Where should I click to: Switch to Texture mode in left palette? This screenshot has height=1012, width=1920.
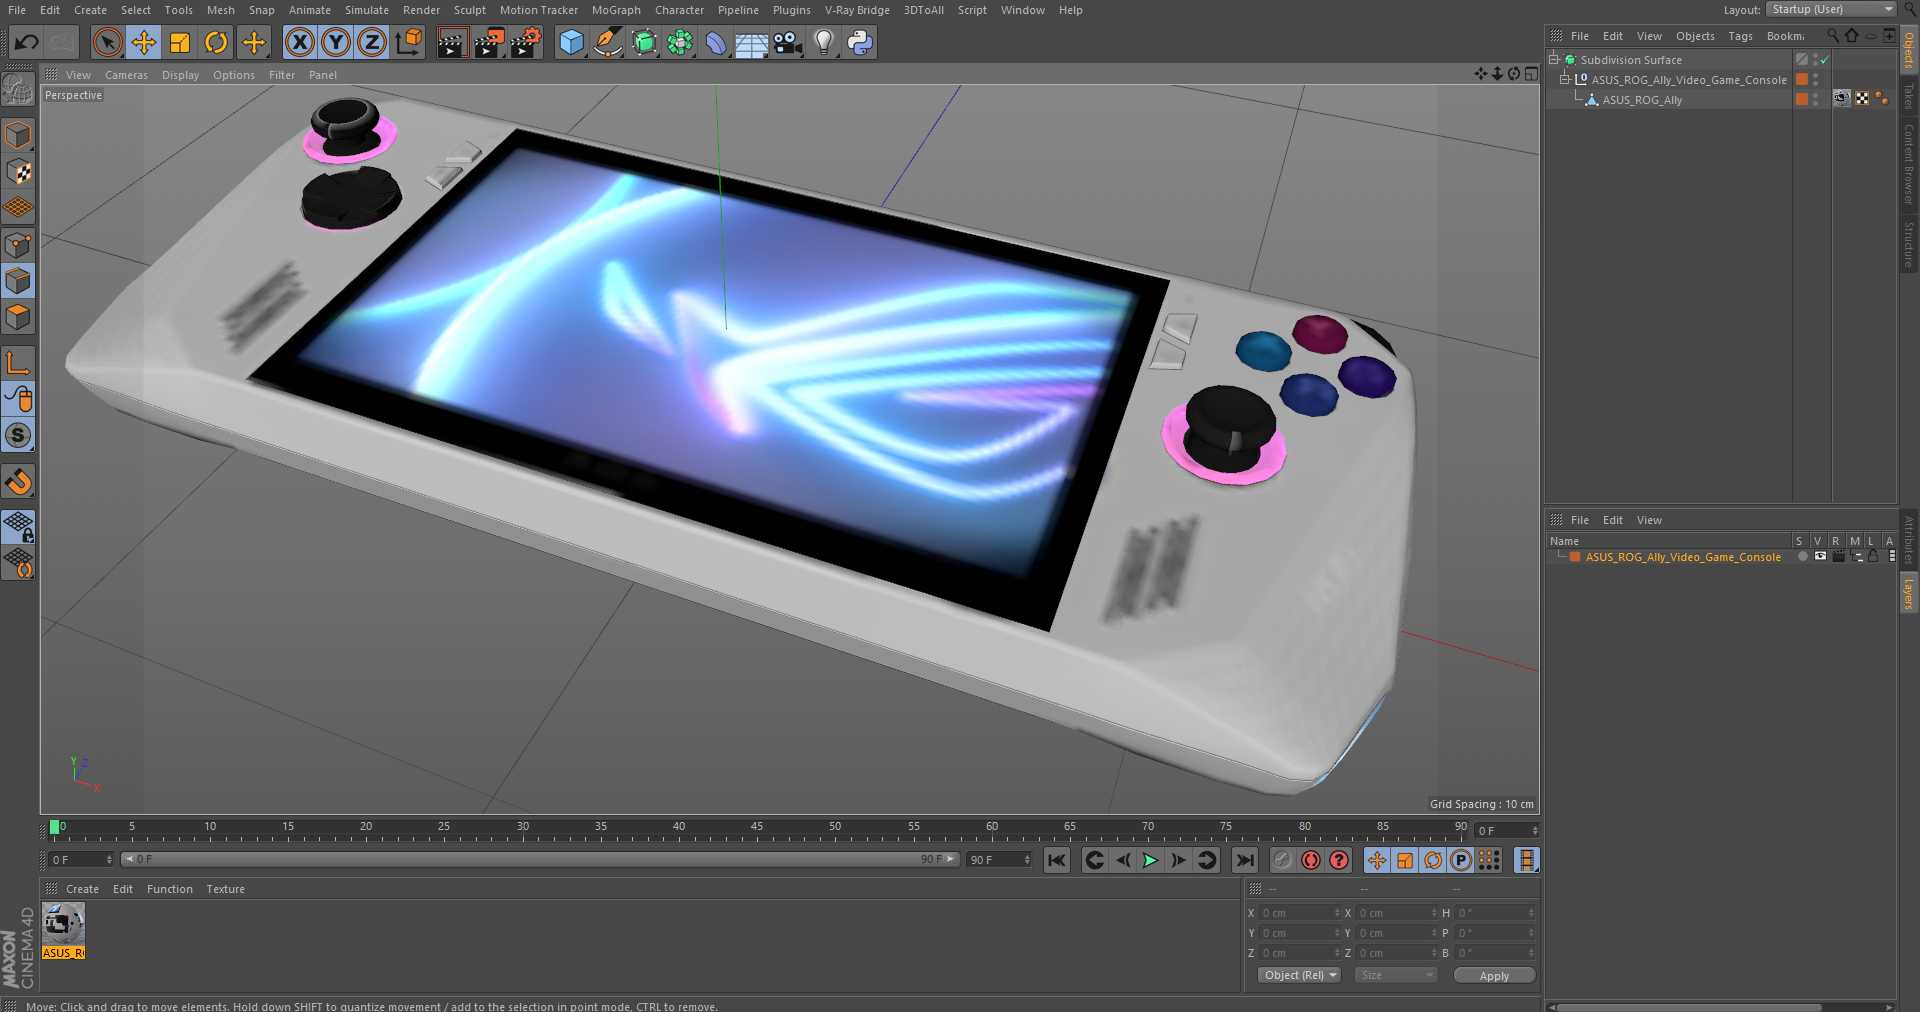(18, 171)
